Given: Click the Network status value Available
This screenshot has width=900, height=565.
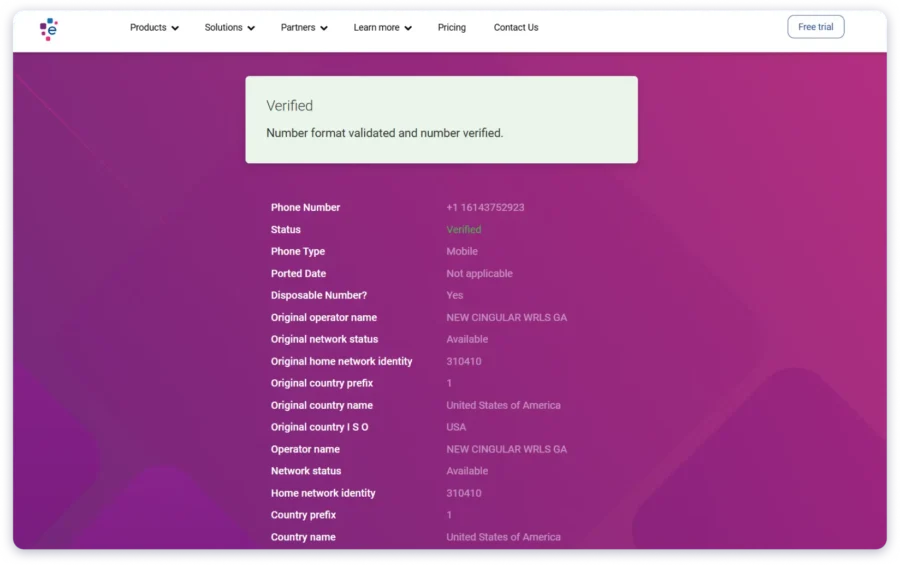Looking at the screenshot, I should 467,471.
